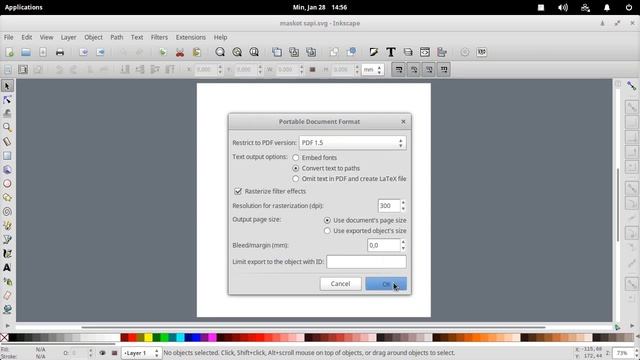Select the Eraser tool

(x=7, y=296)
